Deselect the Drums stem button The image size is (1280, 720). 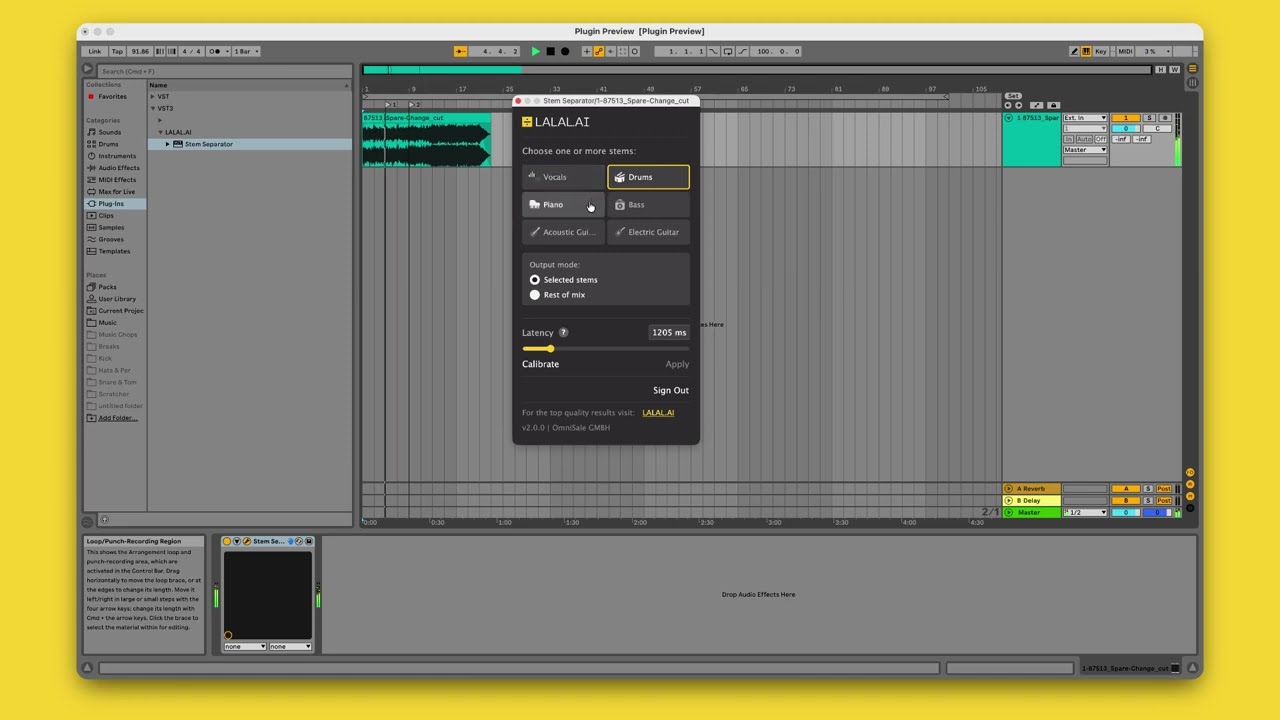click(x=648, y=177)
